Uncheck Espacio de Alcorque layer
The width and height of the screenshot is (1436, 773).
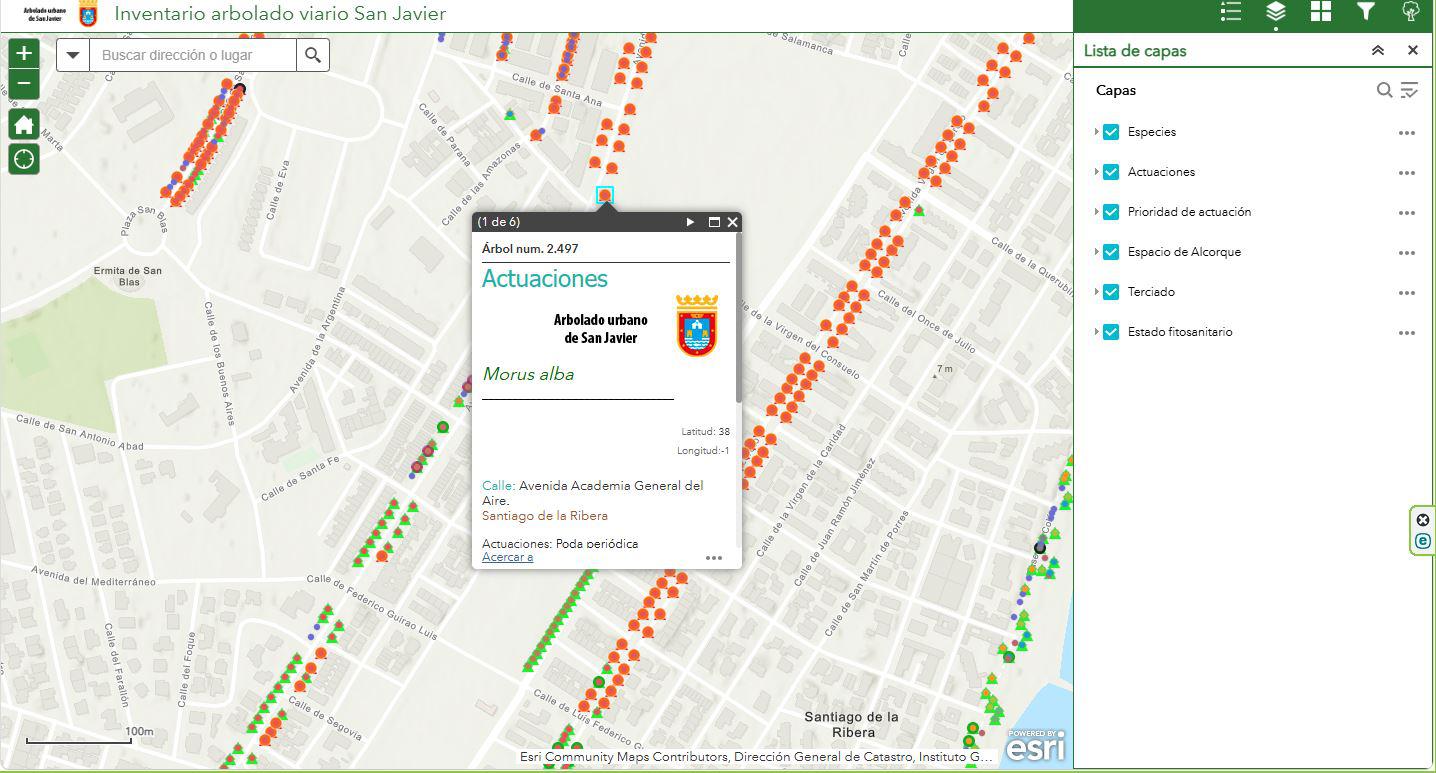[x=1110, y=252]
